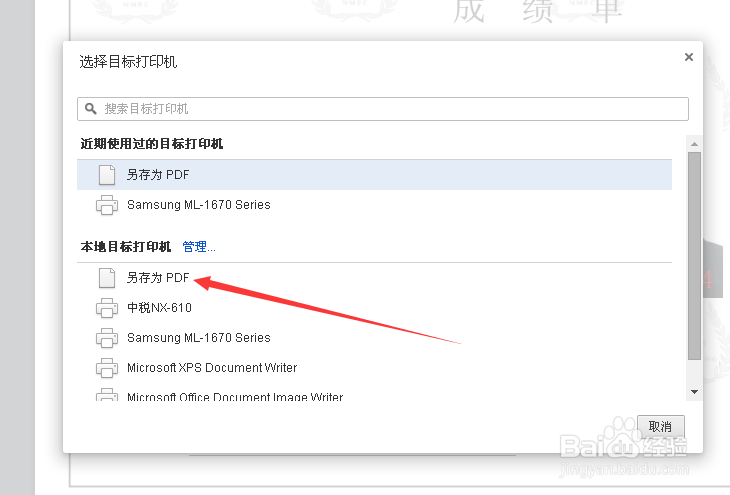
Task: Choose 另存为 PDF under local printers
Action: click(x=374, y=278)
